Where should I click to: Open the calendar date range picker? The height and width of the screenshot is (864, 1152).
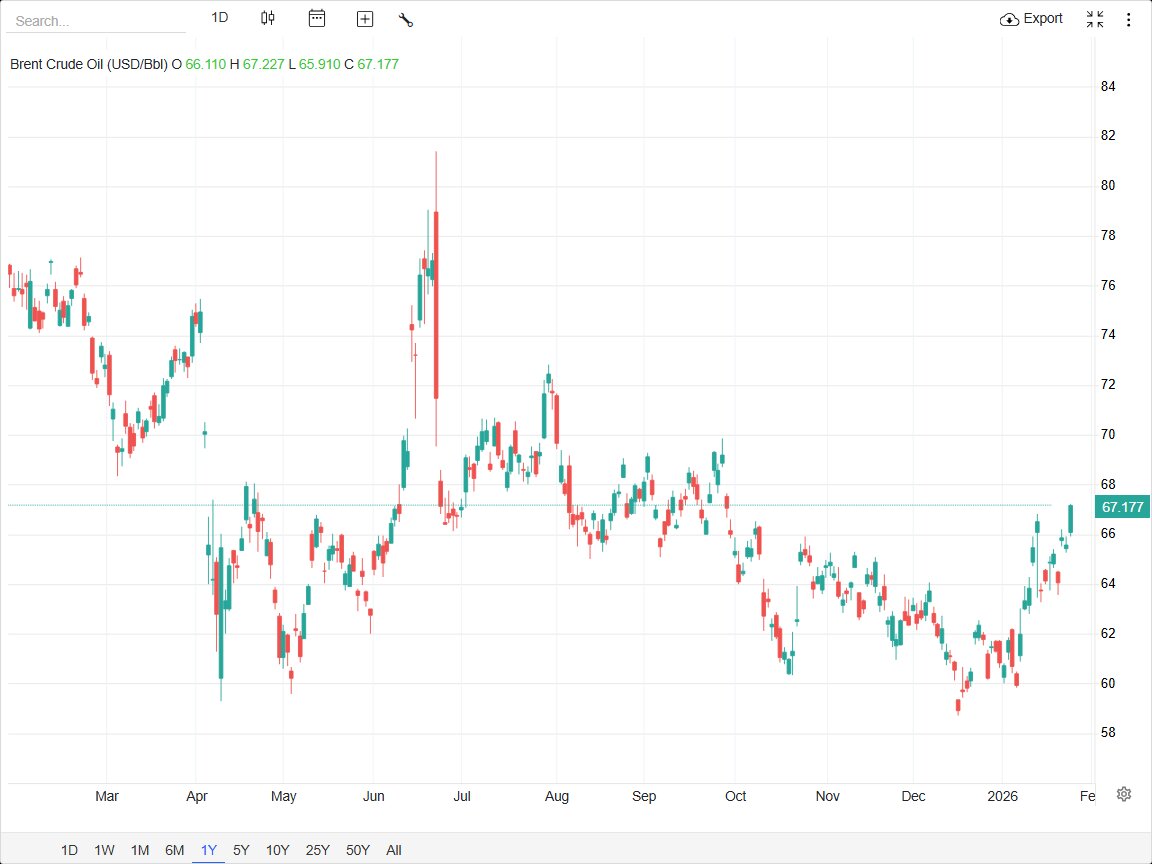pyautogui.click(x=317, y=18)
